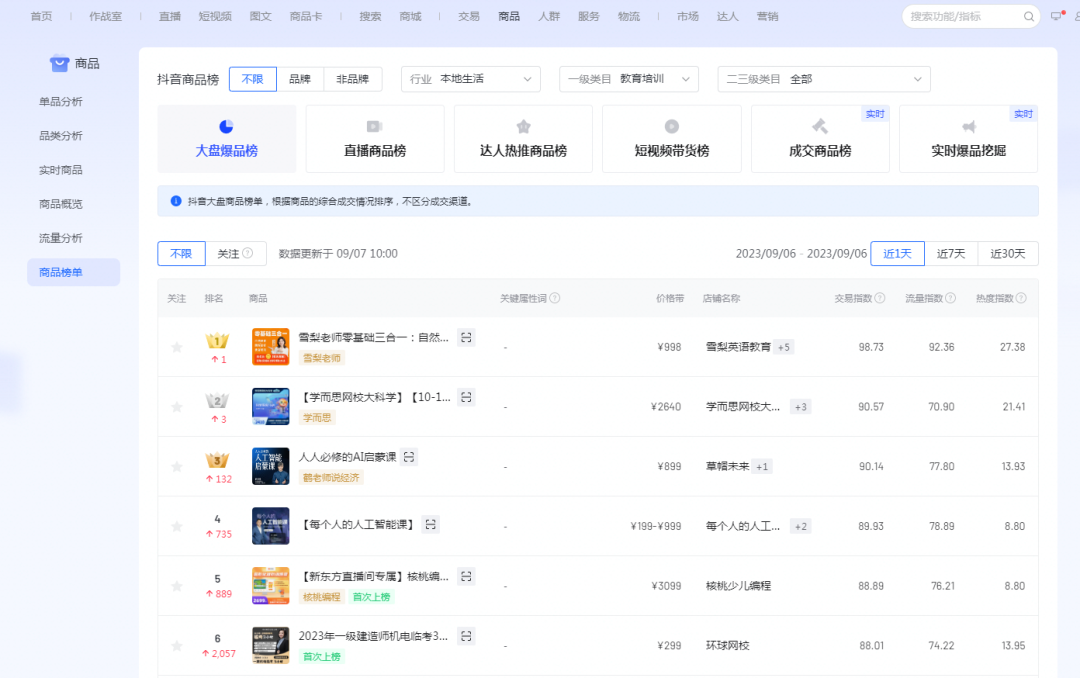Open the message notification icon
The width and height of the screenshot is (1080, 678).
(x=1057, y=16)
